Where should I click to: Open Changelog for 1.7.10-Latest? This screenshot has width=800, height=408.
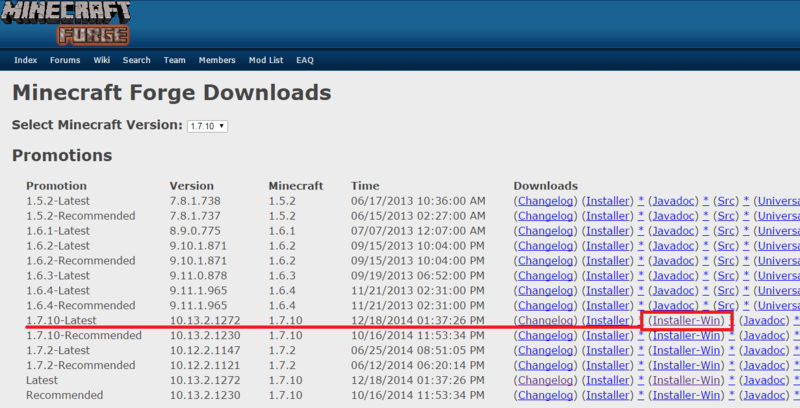pyautogui.click(x=545, y=321)
